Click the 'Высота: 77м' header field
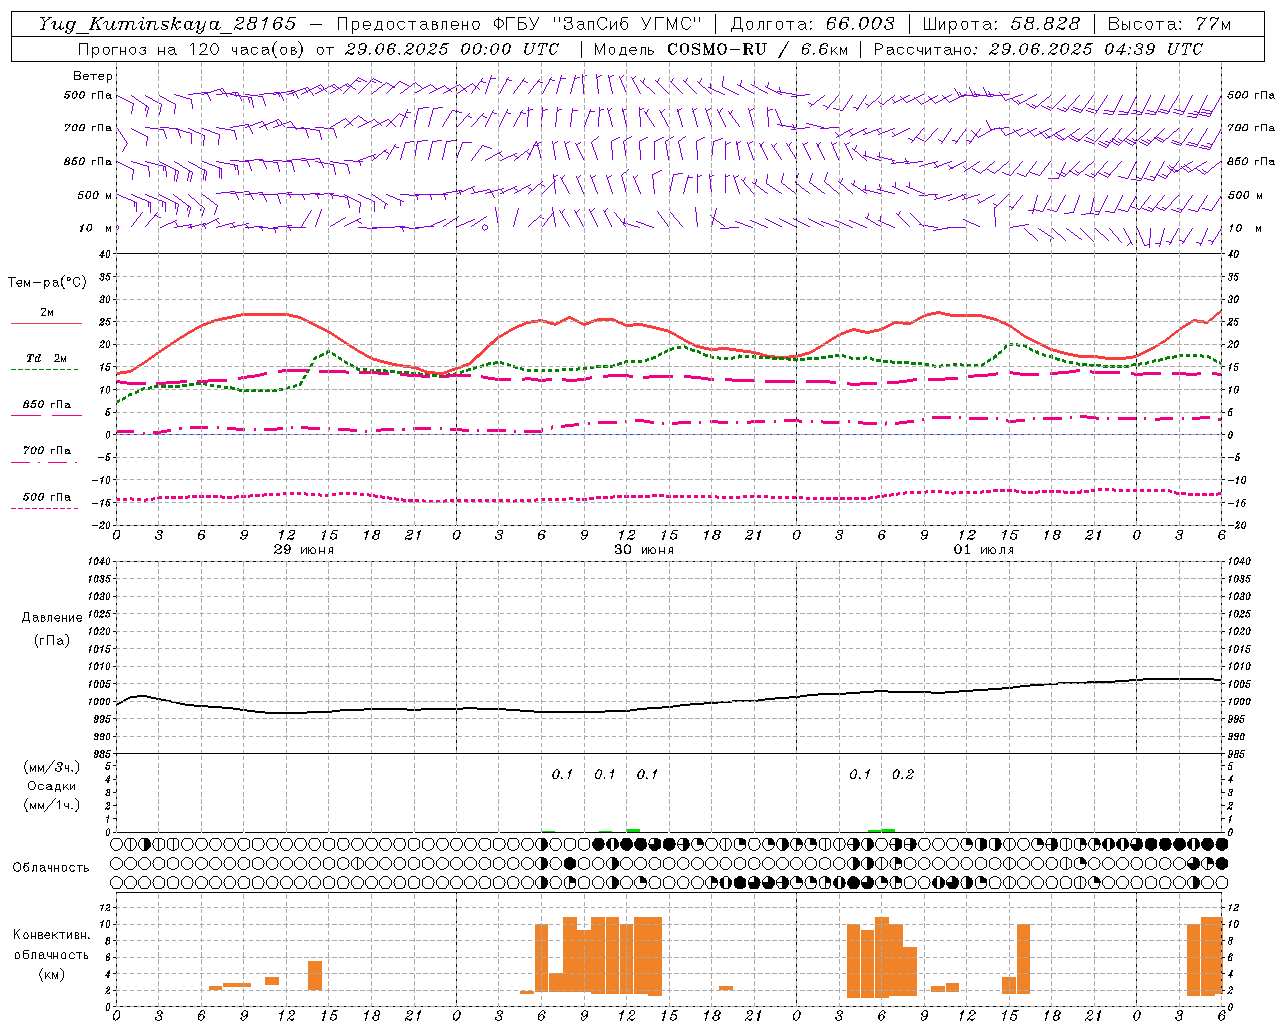This screenshot has height=1024, width=1280. (x=1169, y=24)
